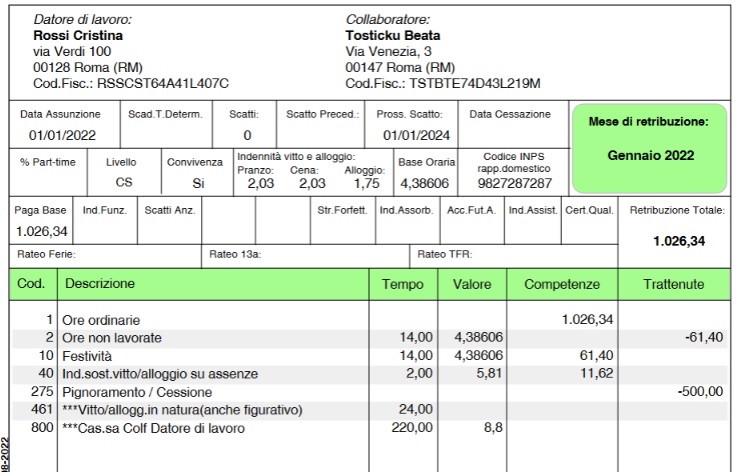The width and height of the screenshot is (739, 472).
Task: Click the Ind.Assist. label
Action: 533,210
